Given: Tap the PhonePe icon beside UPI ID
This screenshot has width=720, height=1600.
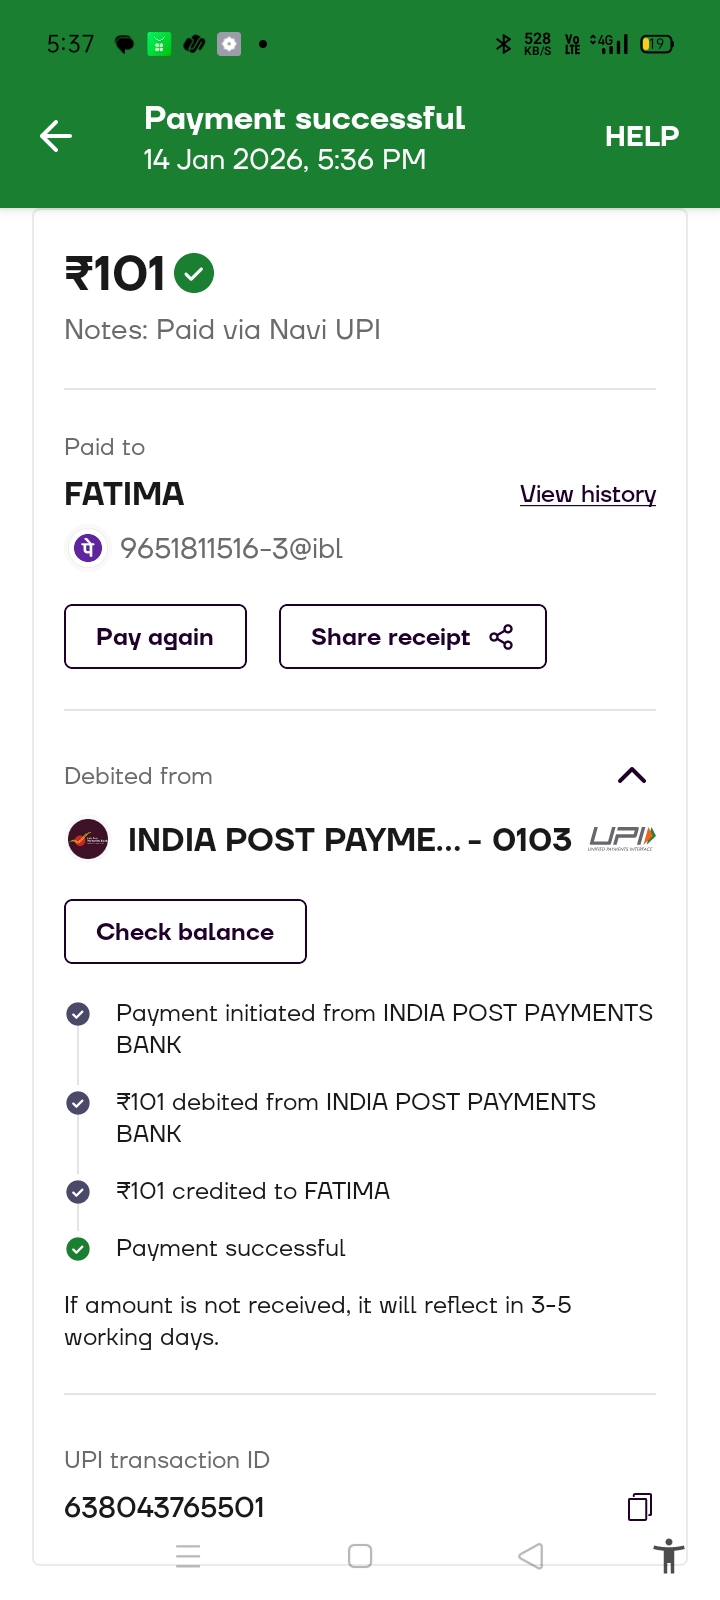Looking at the screenshot, I should point(88,548).
